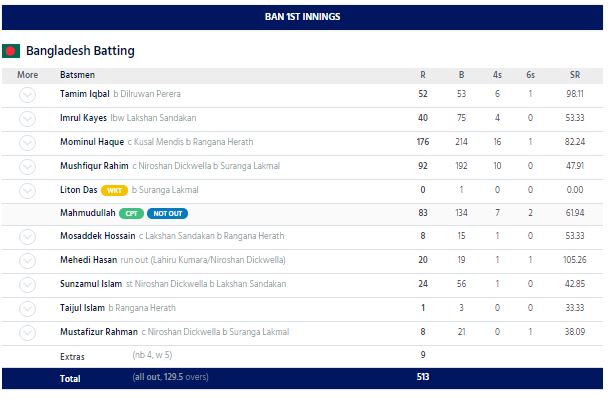
Task: Open Mustafizur Rahman's more details chevron
Action: tap(27, 332)
